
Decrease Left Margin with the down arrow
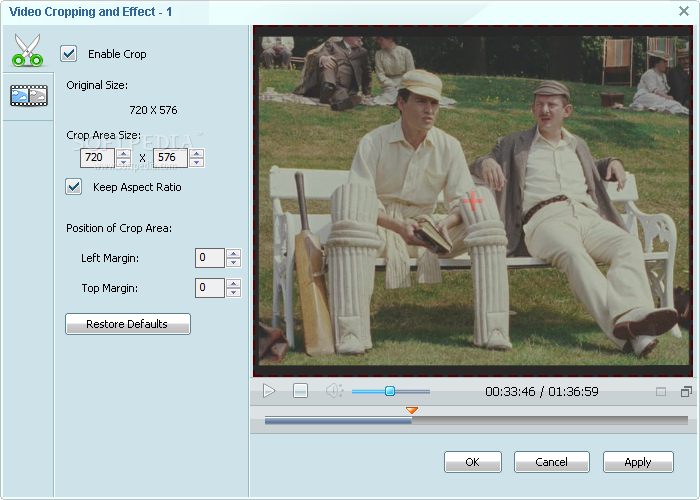click(x=233, y=262)
